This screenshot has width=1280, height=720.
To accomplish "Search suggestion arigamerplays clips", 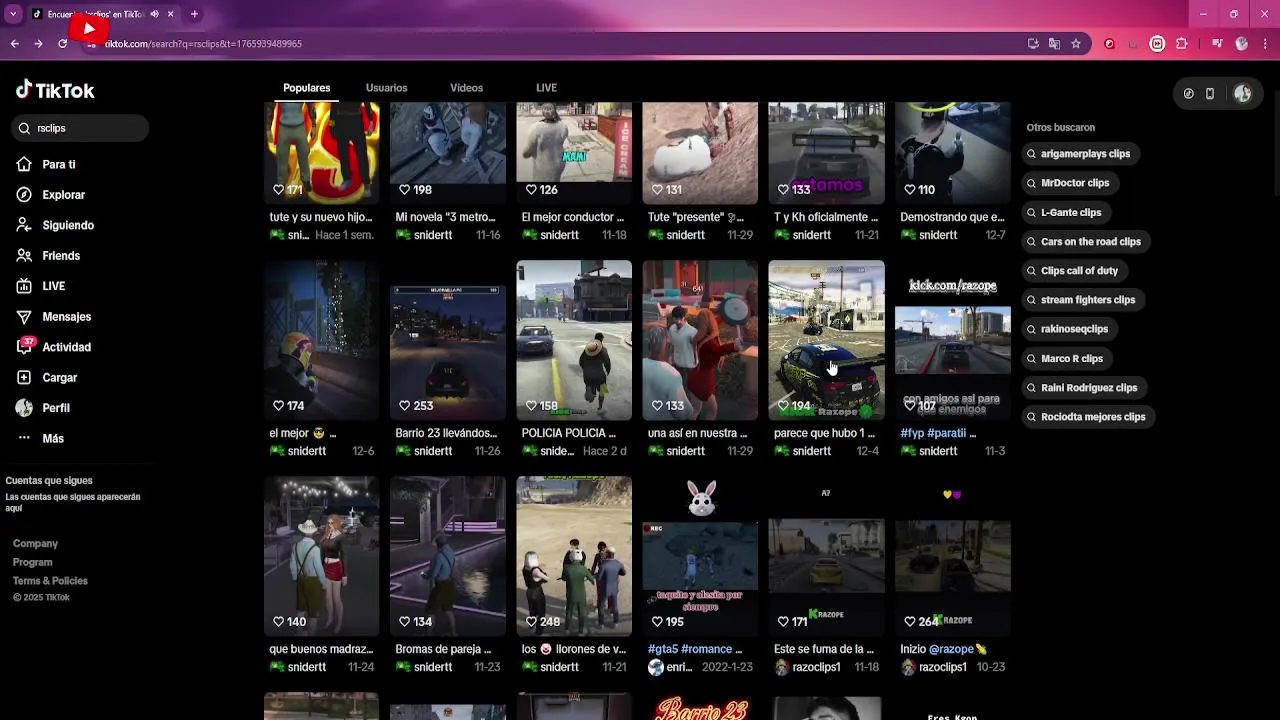I will 1078,154.
